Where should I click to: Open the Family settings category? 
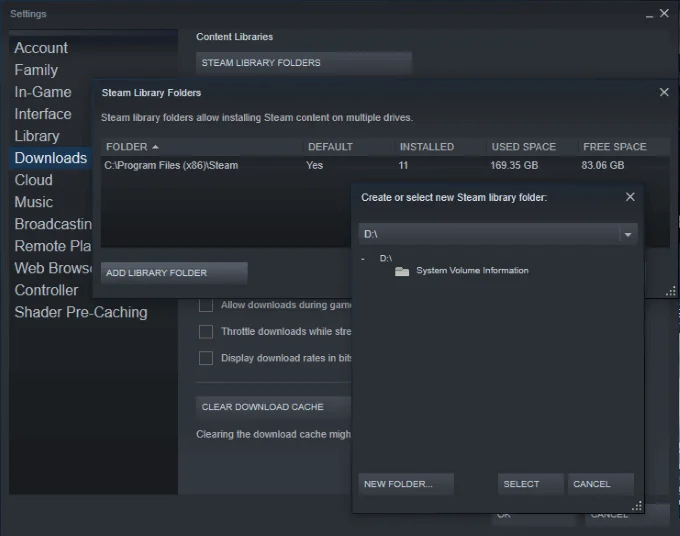(36, 70)
